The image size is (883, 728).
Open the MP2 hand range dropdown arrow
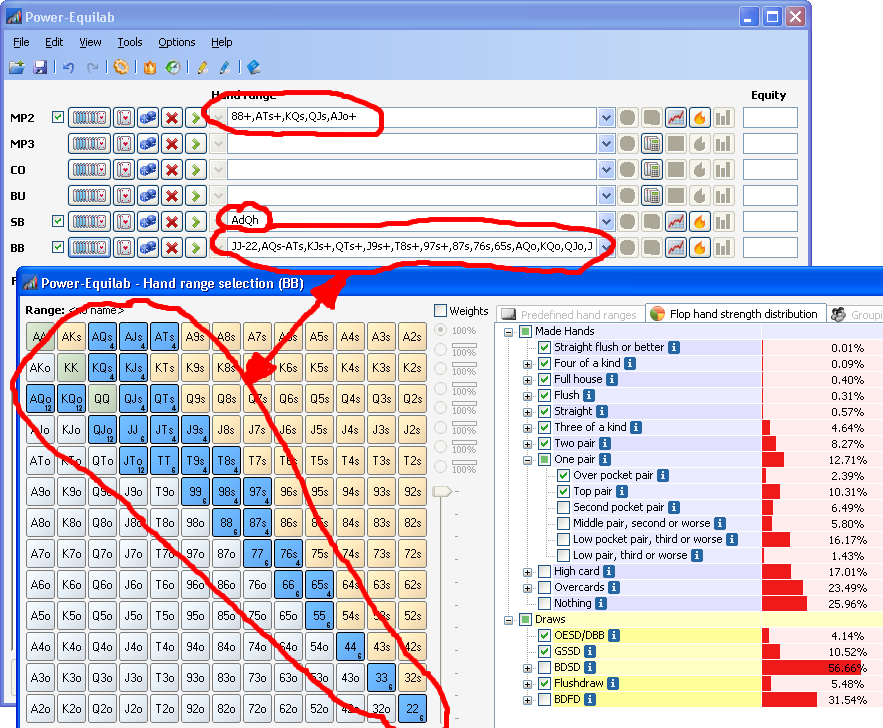[x=606, y=118]
